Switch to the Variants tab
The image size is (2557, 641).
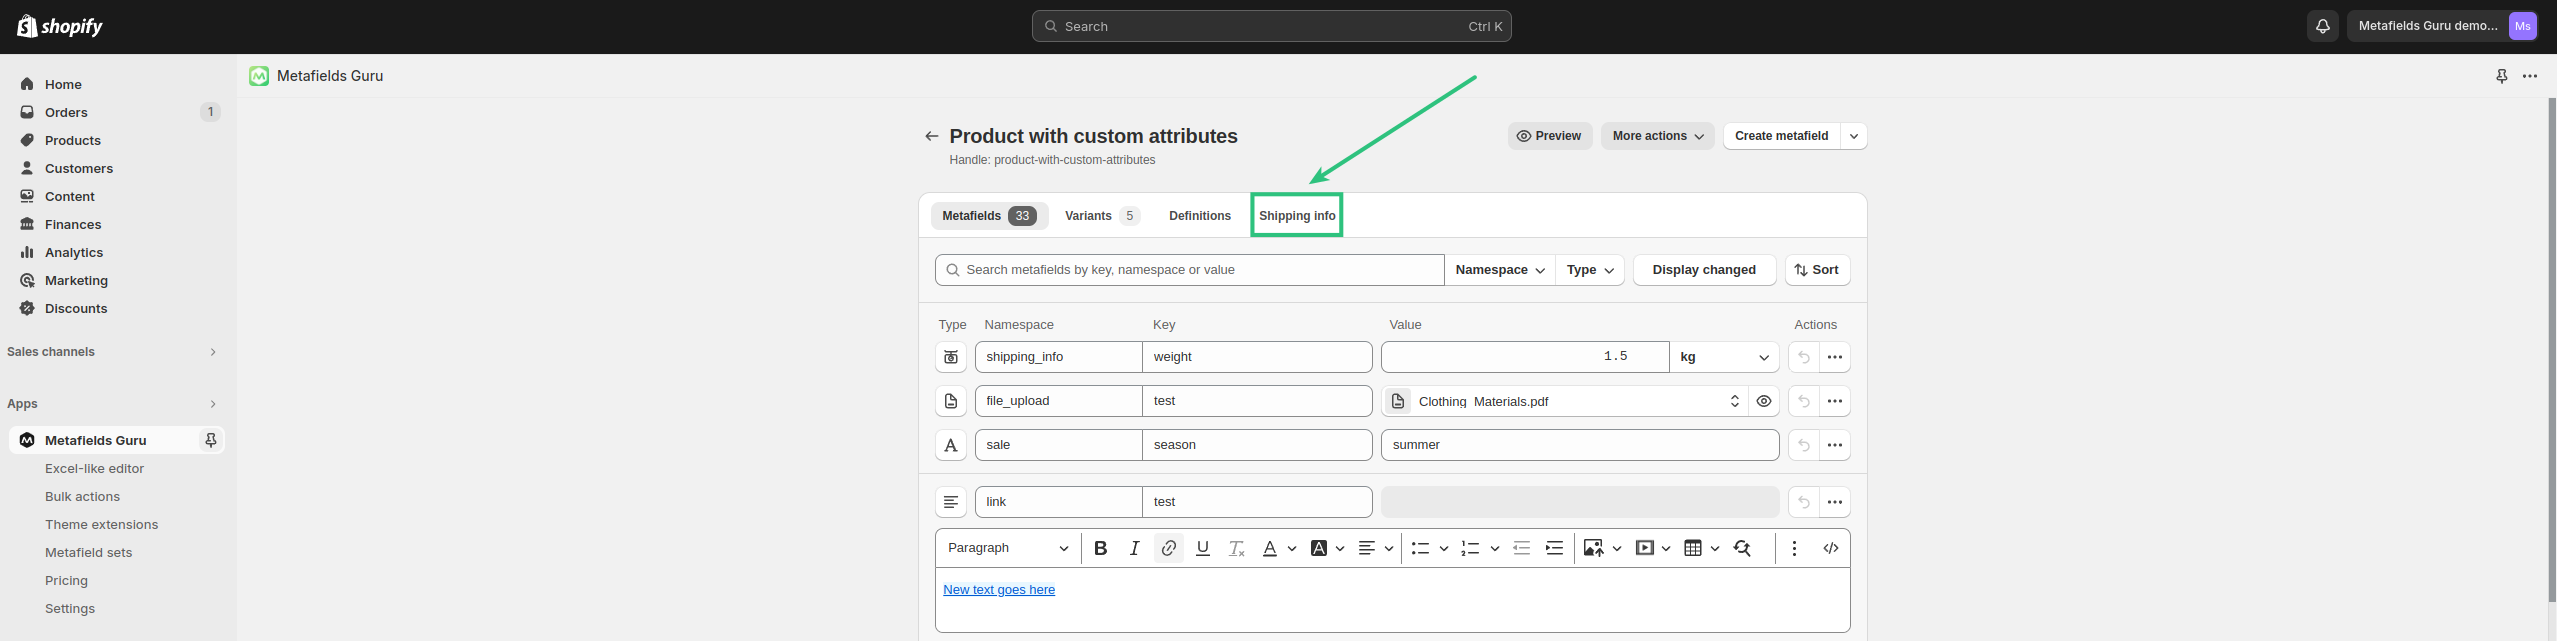pos(1102,216)
